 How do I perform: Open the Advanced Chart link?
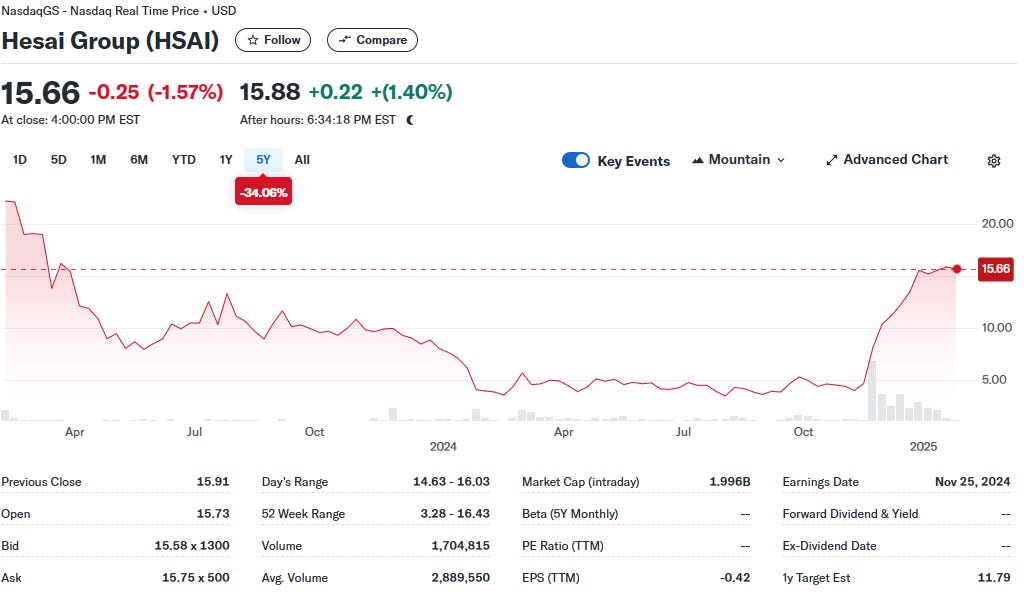pyautogui.click(x=887, y=160)
